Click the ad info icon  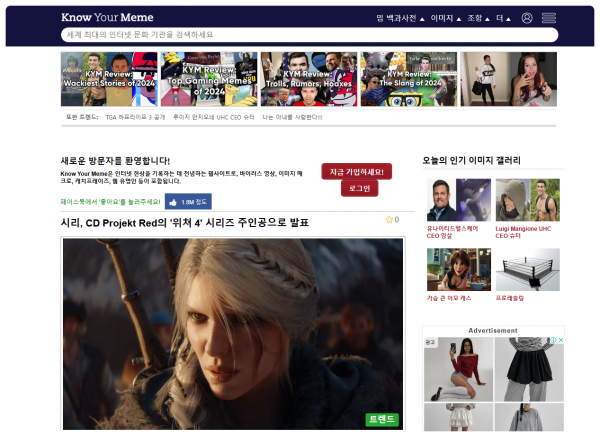[553, 340]
